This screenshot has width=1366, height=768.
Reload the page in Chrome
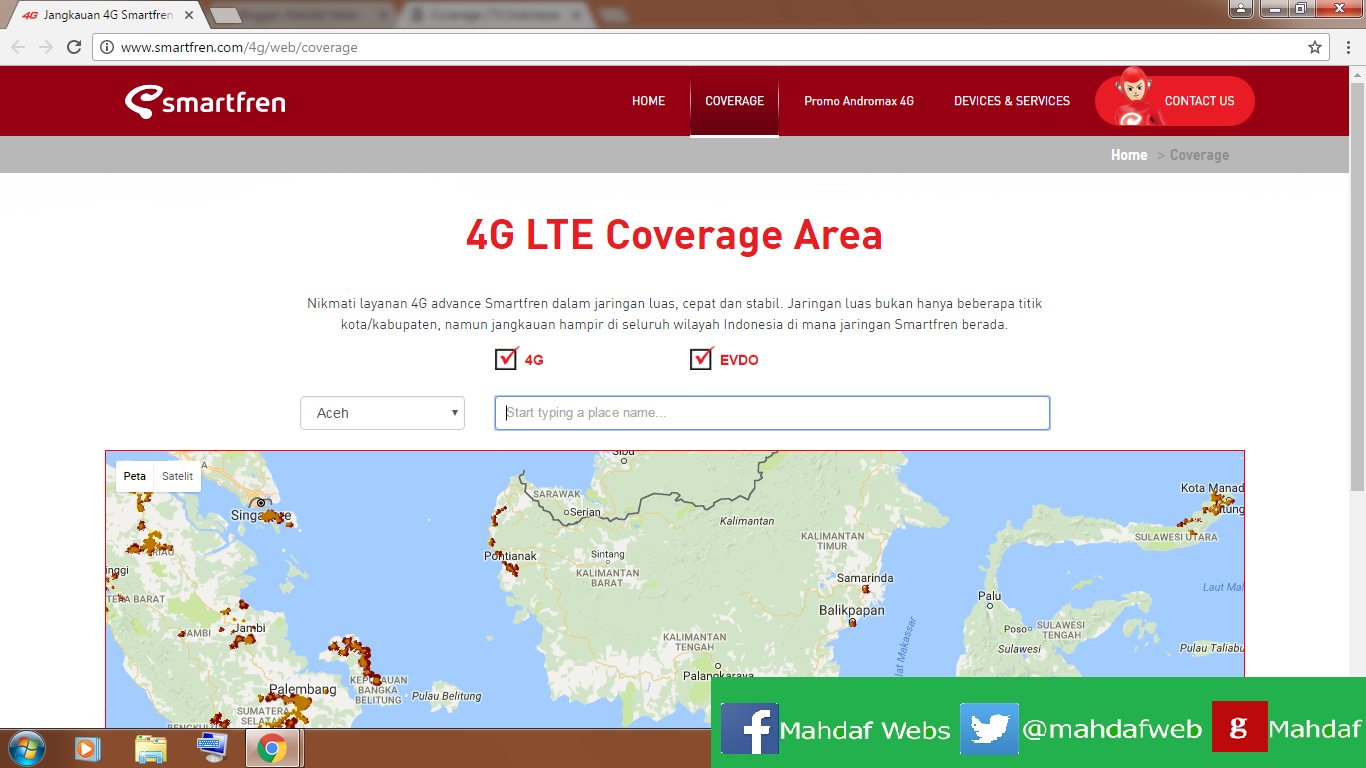73,47
